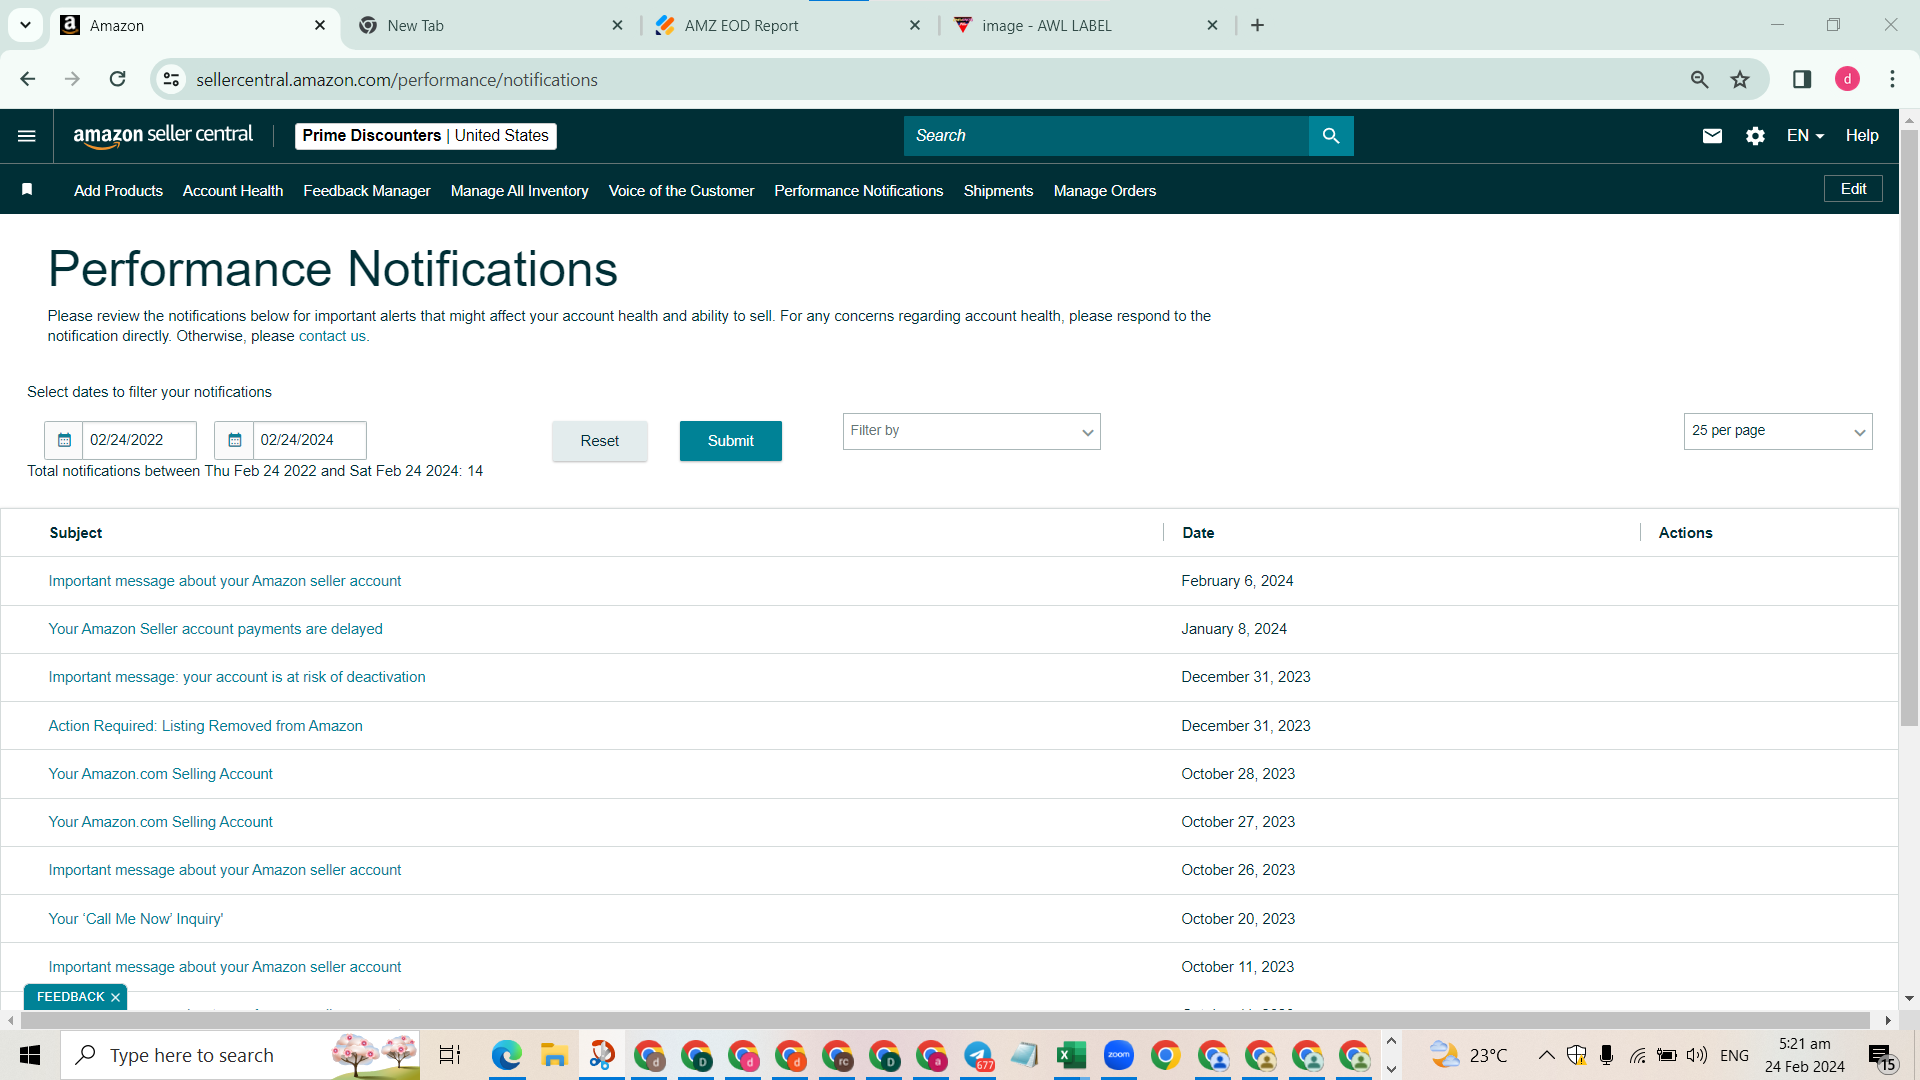
Task: Open the end date calendar icon
Action: [x=235, y=440]
